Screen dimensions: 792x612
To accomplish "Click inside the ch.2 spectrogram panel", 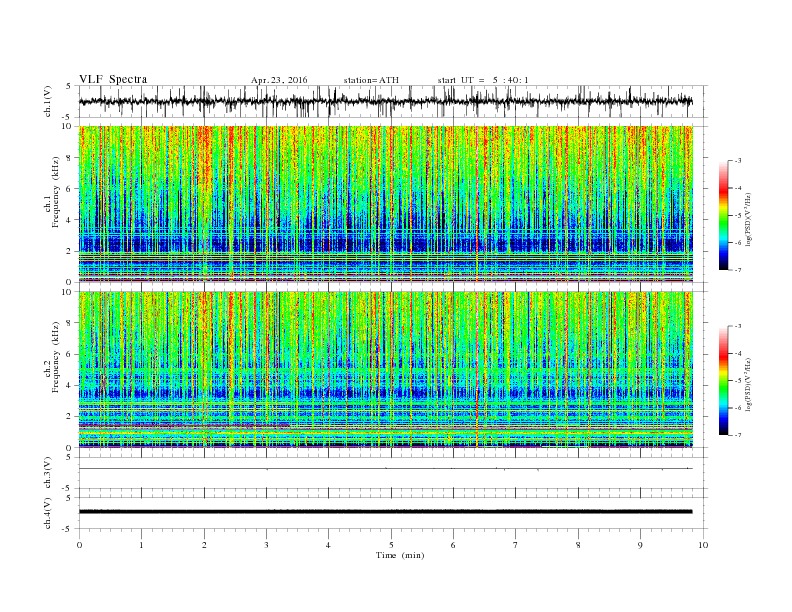I will click(386, 369).
